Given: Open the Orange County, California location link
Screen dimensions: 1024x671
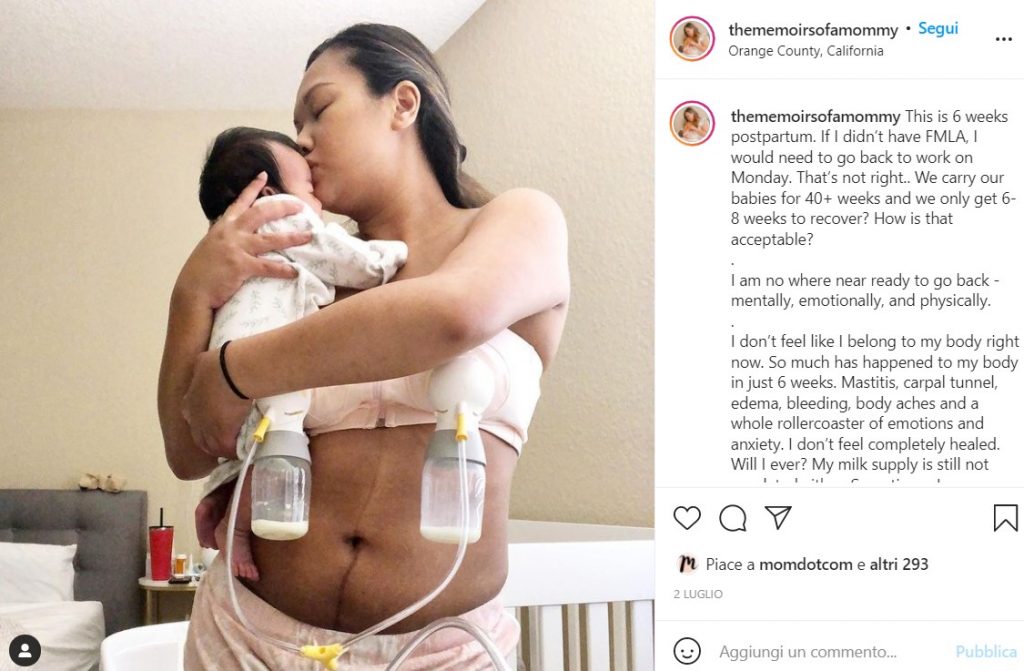Looking at the screenshot, I should point(805,51).
